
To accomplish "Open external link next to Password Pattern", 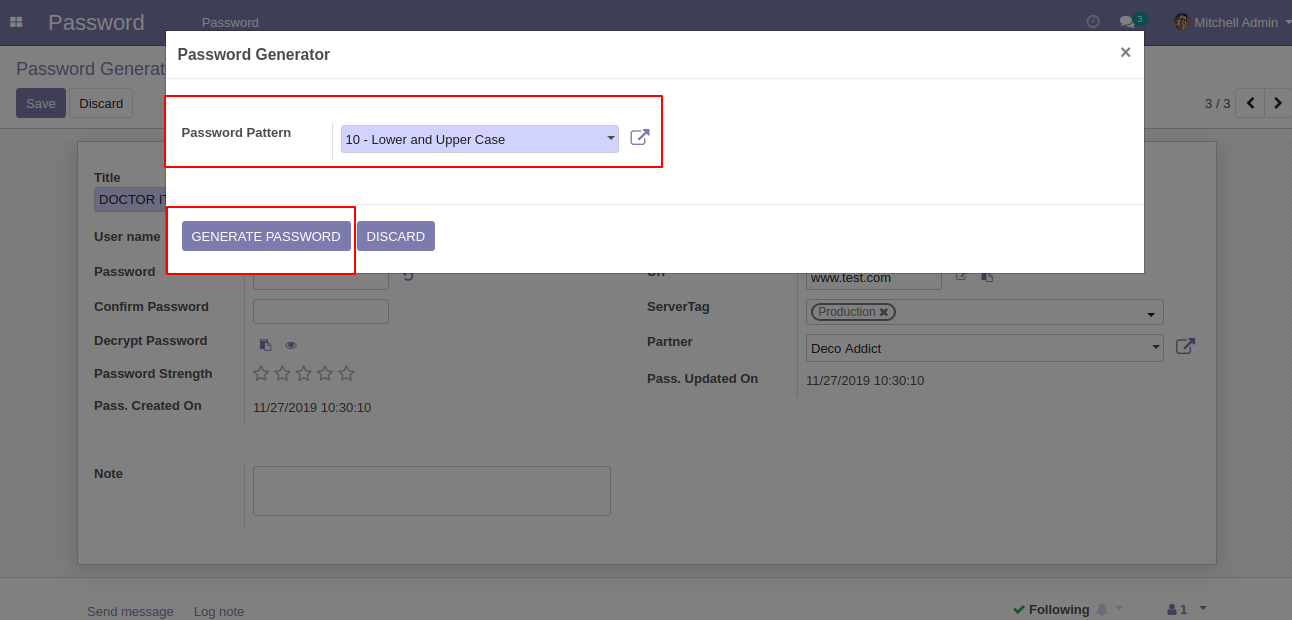I will tap(640, 138).
